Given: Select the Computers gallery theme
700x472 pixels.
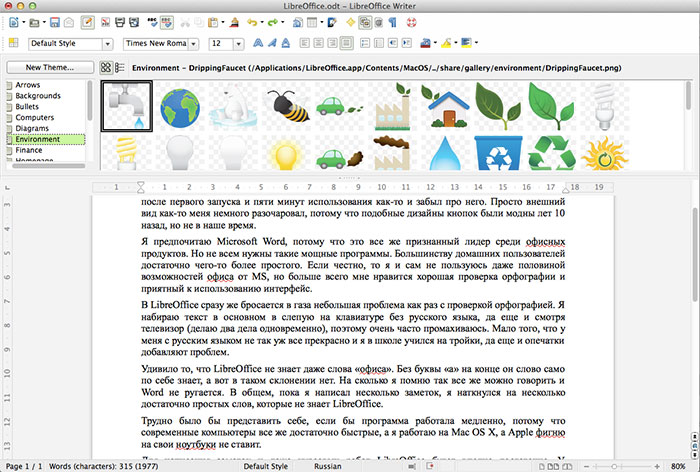Looking at the screenshot, I should [x=34, y=117].
